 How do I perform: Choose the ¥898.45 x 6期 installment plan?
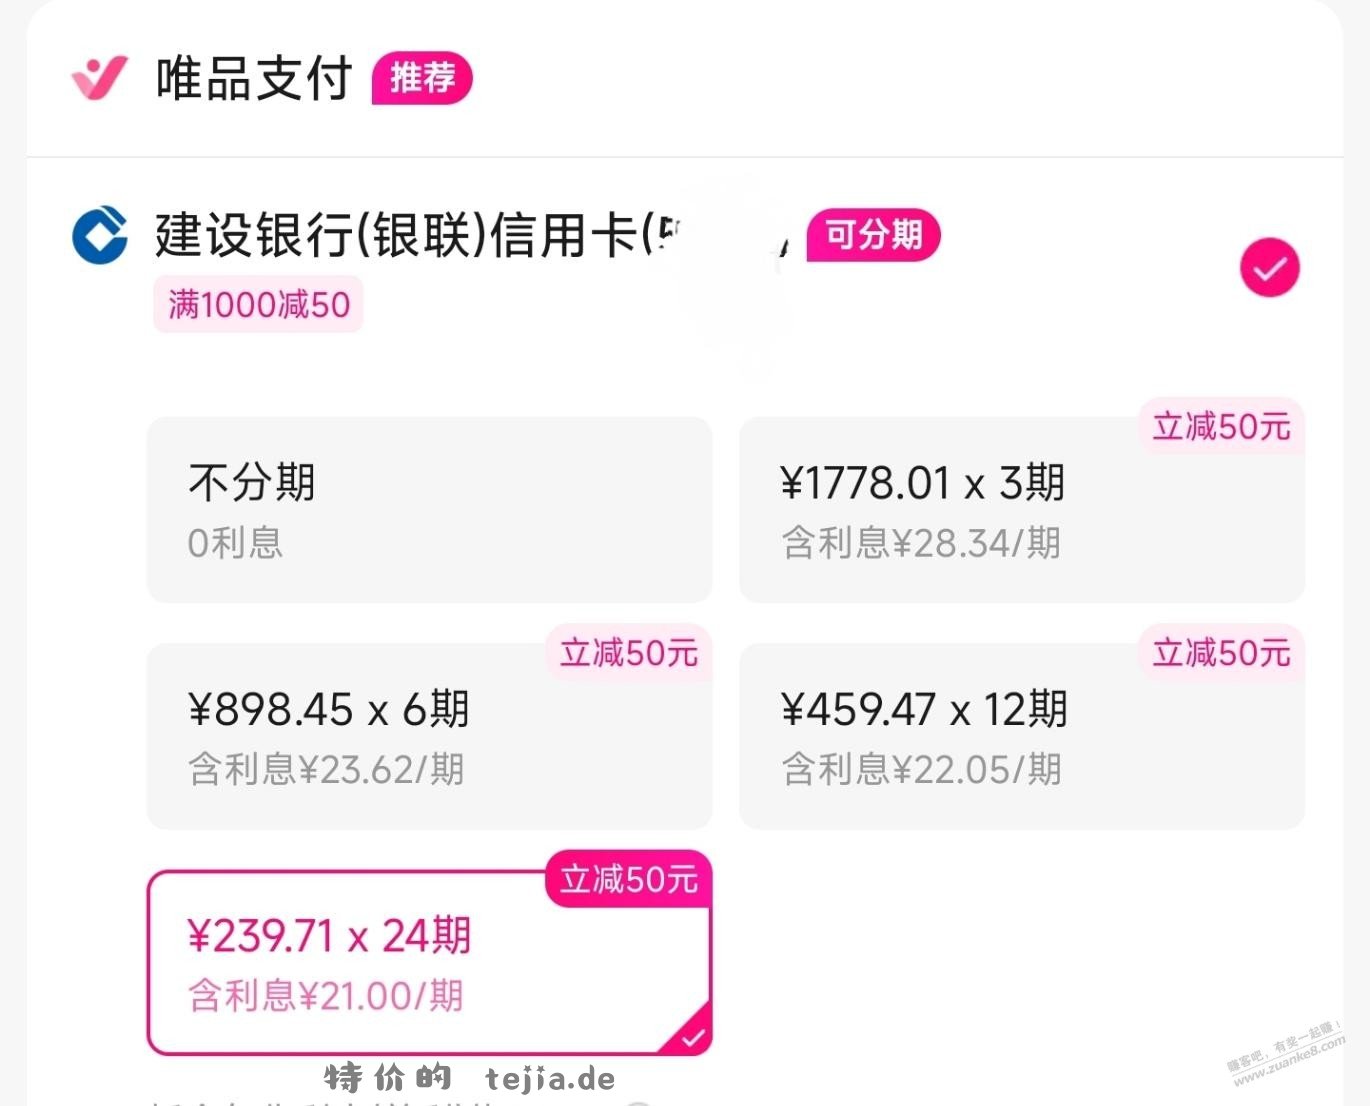point(429,736)
